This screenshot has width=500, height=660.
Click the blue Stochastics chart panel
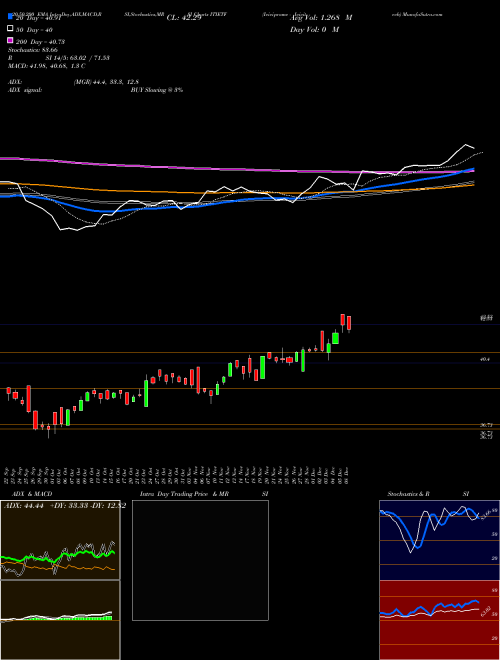point(439,540)
